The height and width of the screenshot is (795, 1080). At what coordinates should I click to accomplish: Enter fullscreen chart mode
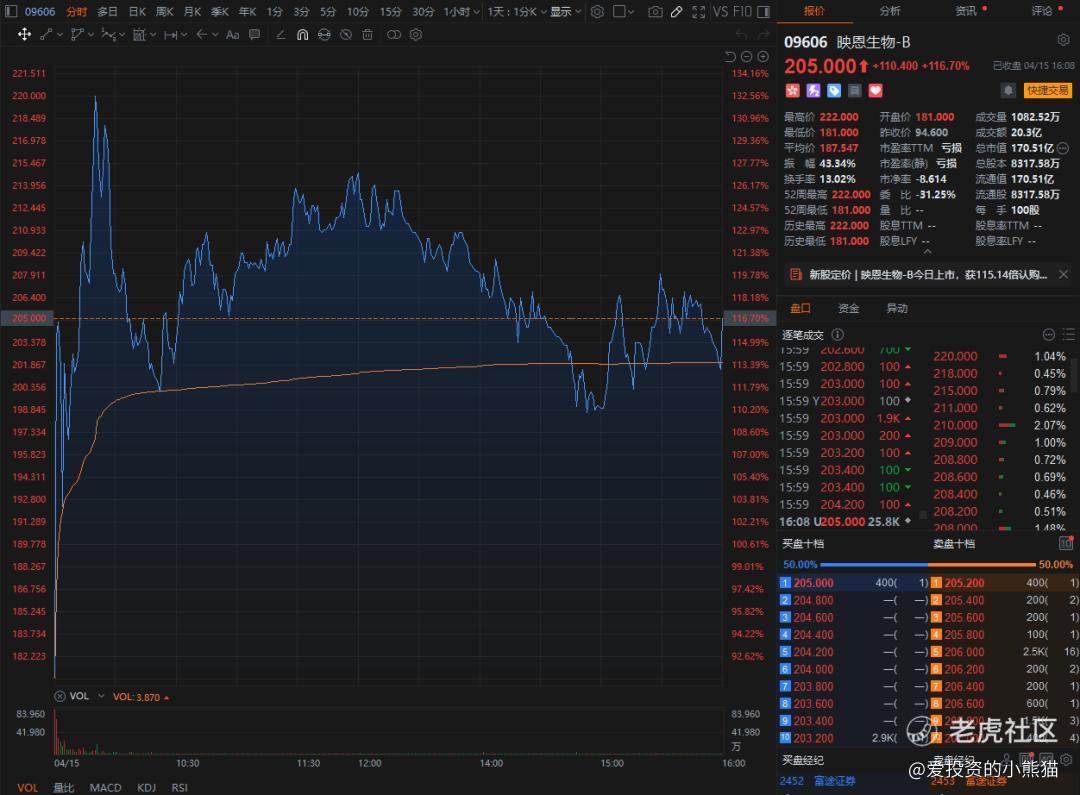[698, 12]
